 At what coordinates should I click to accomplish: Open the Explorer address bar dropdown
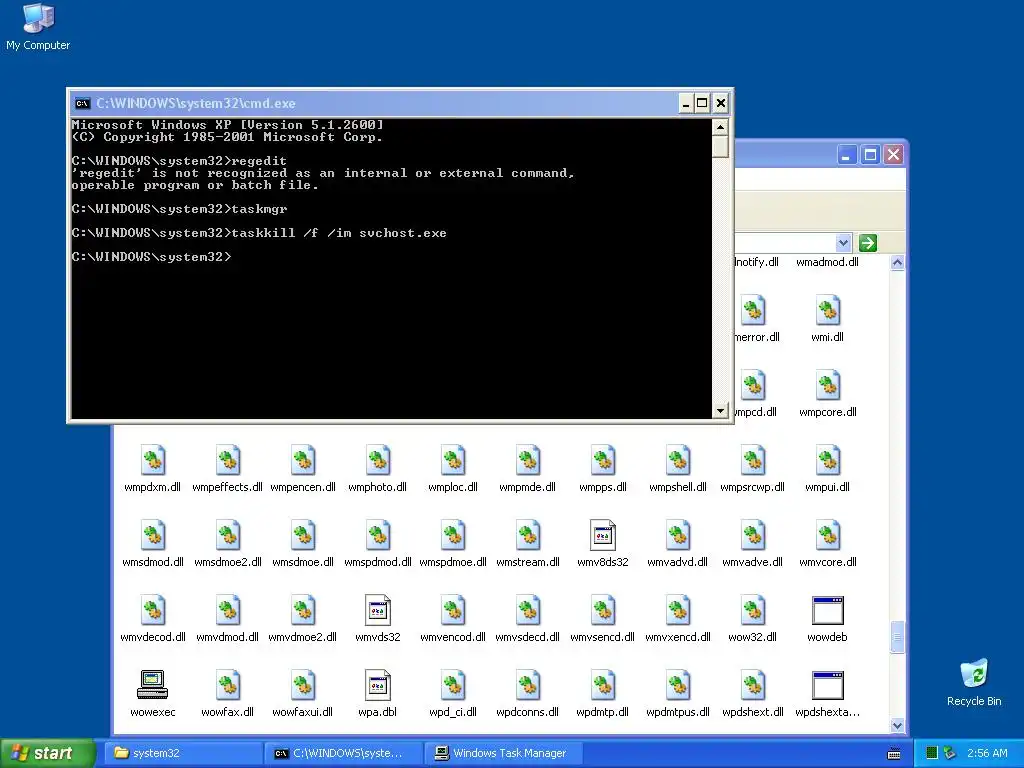coord(843,243)
